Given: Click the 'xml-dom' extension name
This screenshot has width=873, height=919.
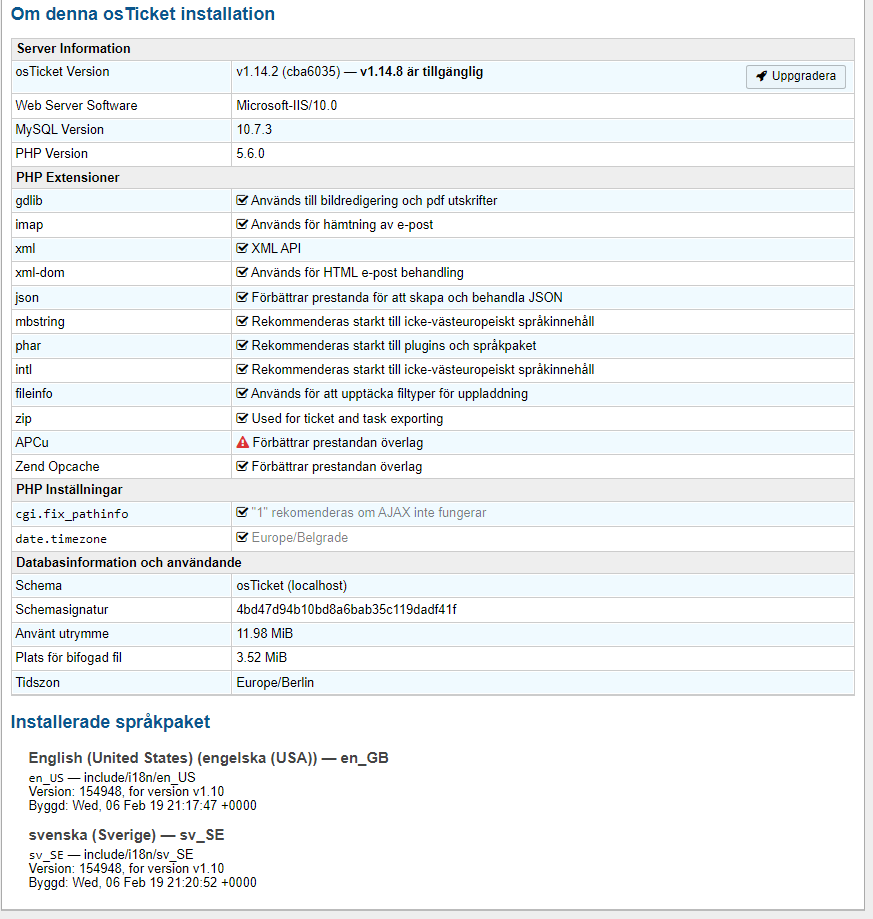Looking at the screenshot, I should point(40,273).
